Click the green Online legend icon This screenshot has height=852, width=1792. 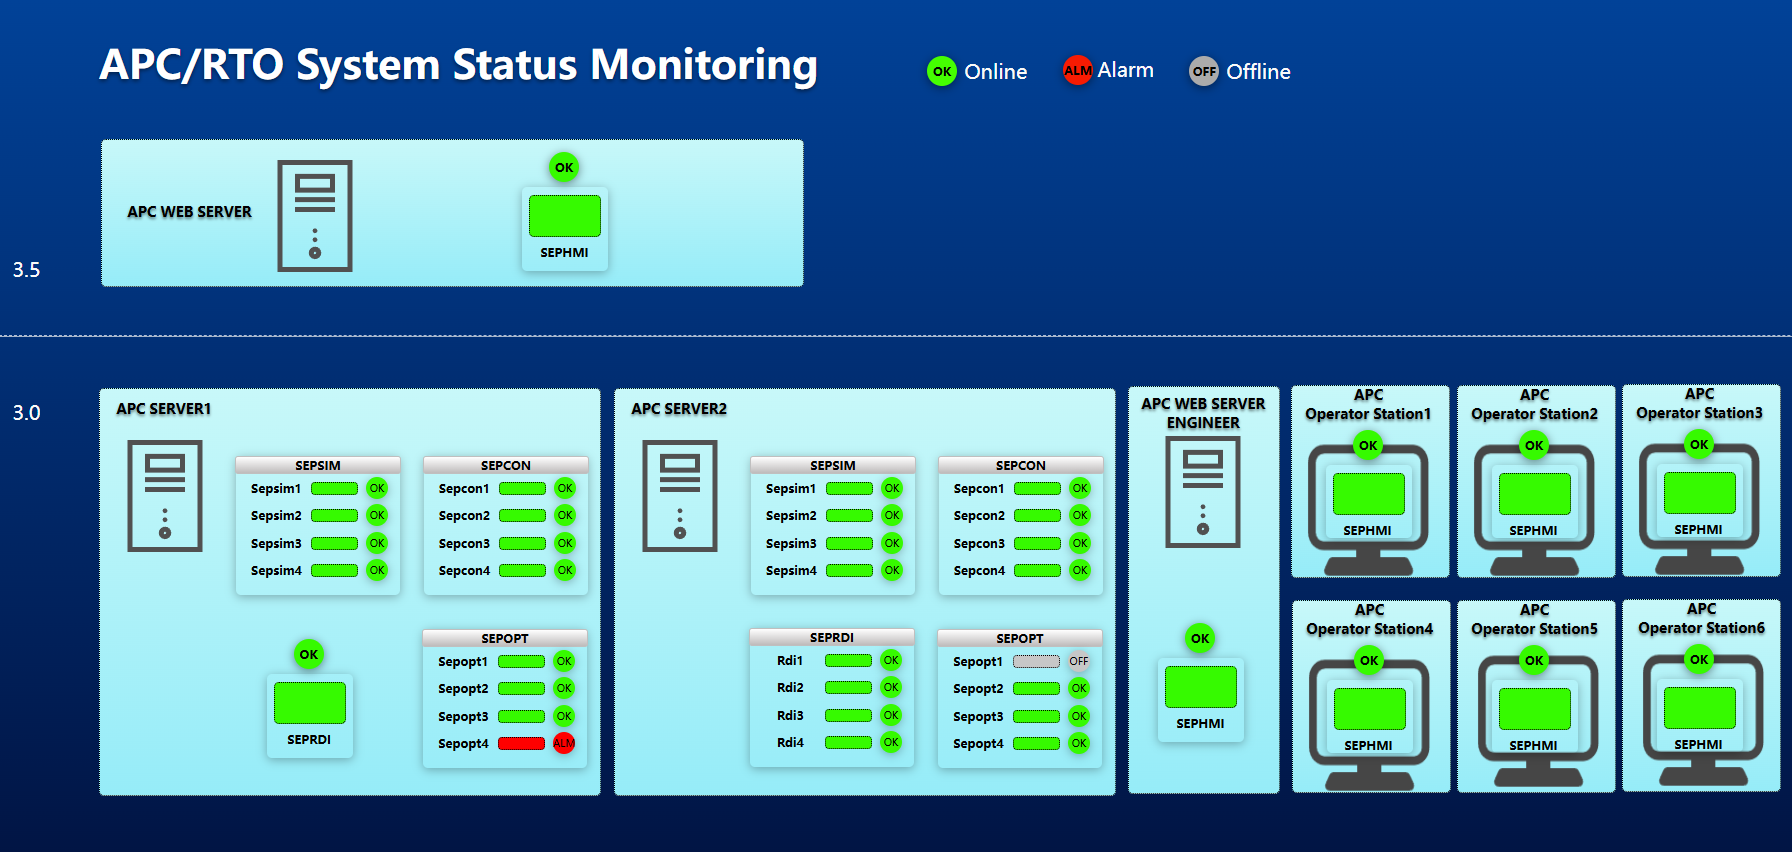coord(941,72)
